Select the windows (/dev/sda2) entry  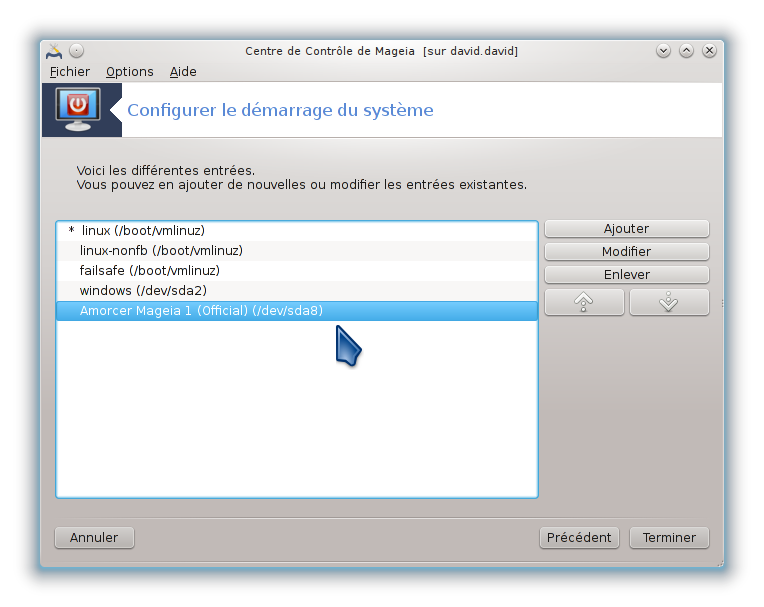coord(297,291)
